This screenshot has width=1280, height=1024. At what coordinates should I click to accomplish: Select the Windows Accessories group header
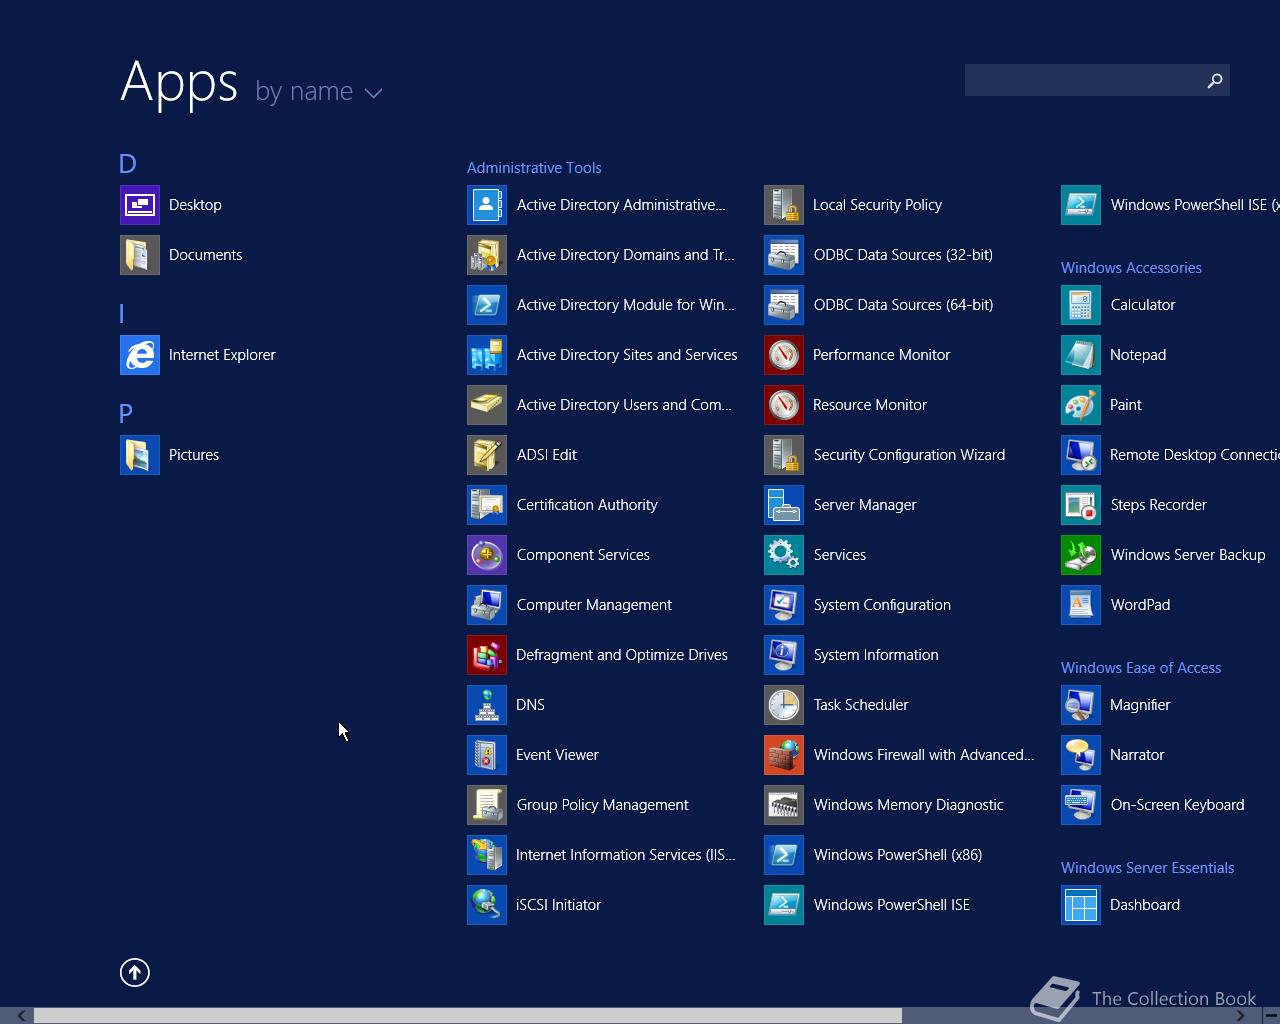pos(1131,268)
